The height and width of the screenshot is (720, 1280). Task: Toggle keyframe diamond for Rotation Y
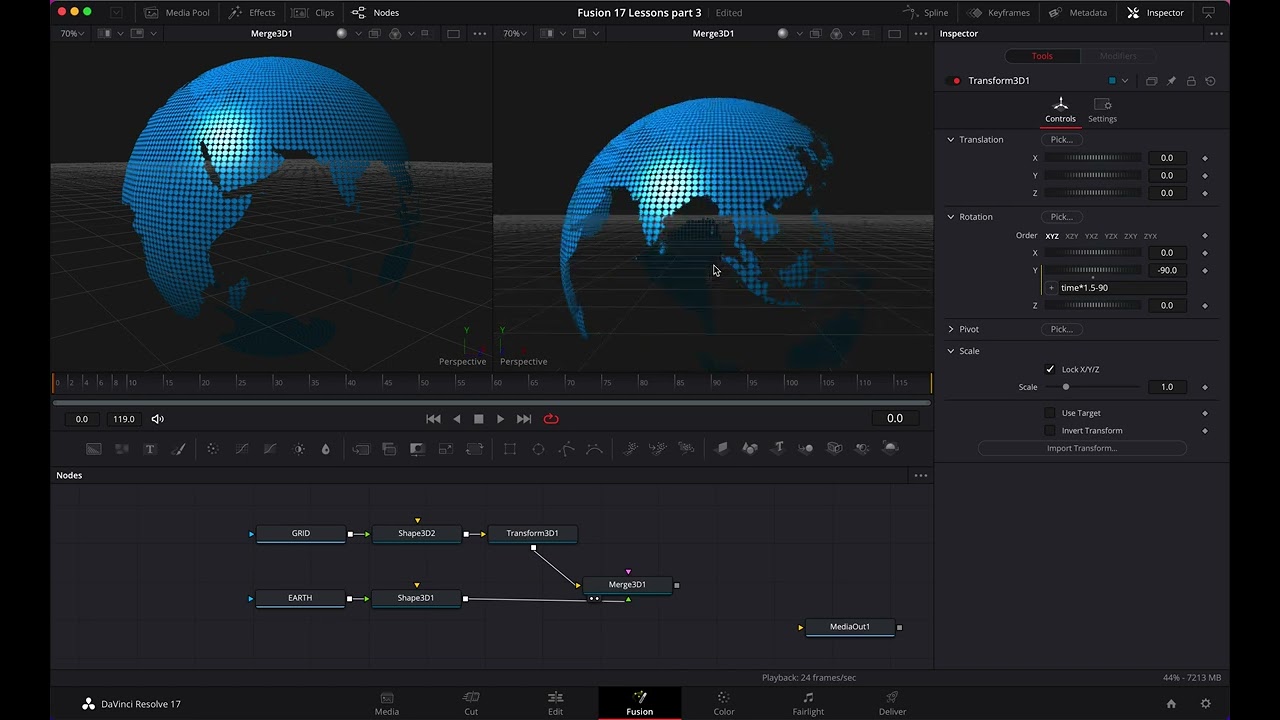point(1205,270)
